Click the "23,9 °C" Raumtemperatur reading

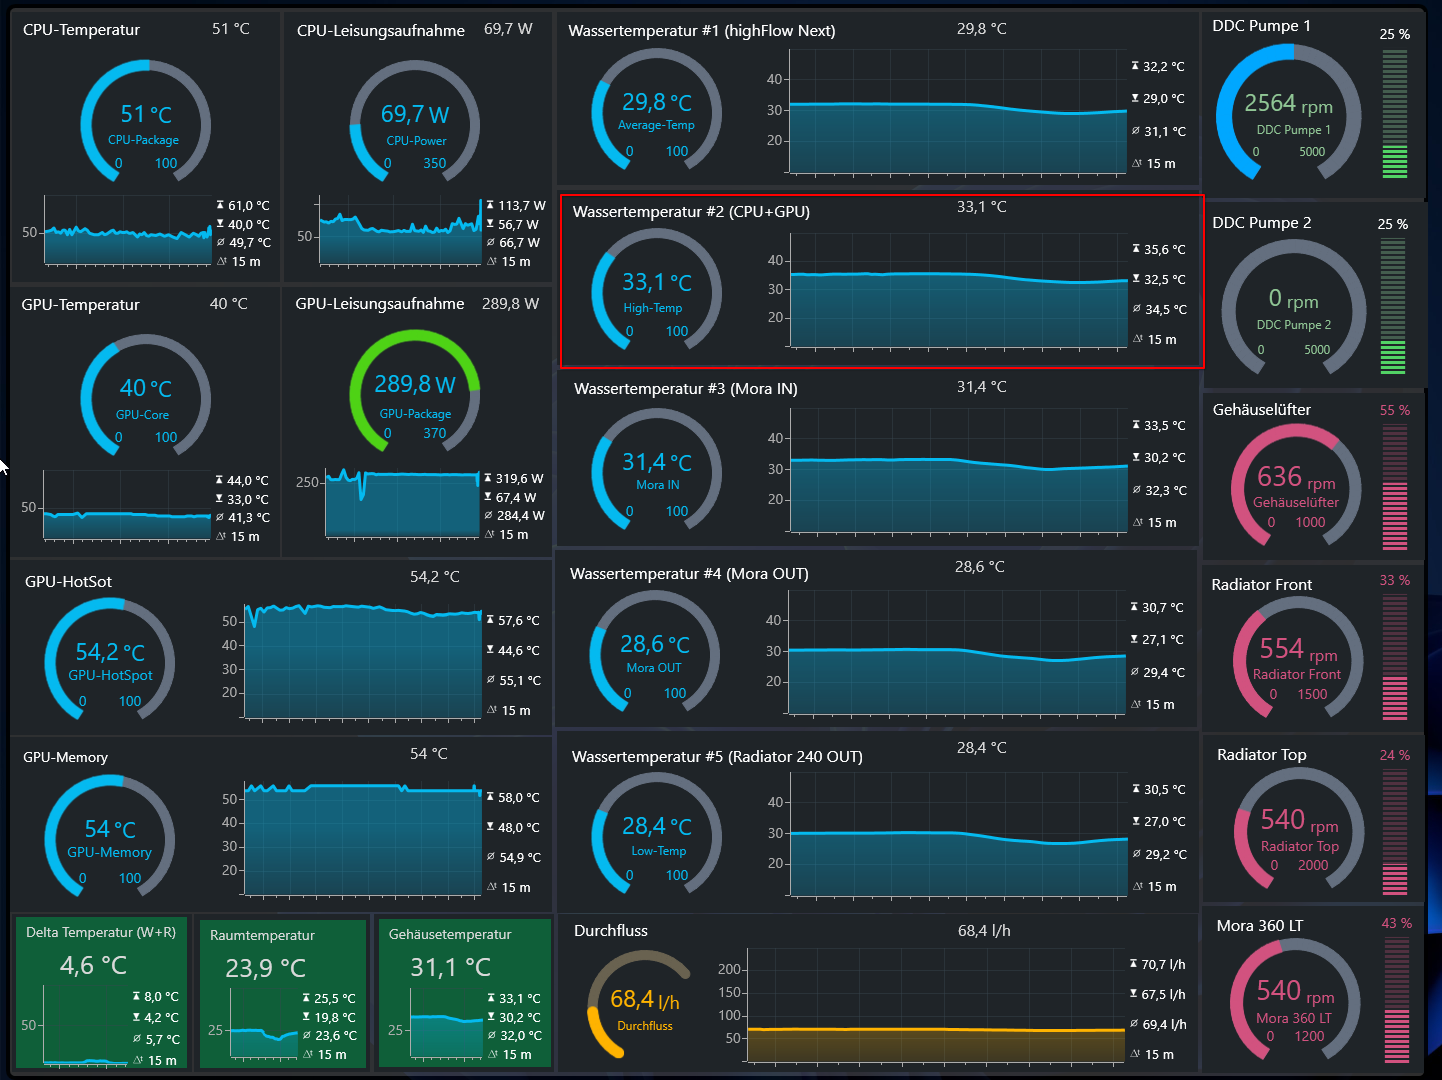coord(266,969)
